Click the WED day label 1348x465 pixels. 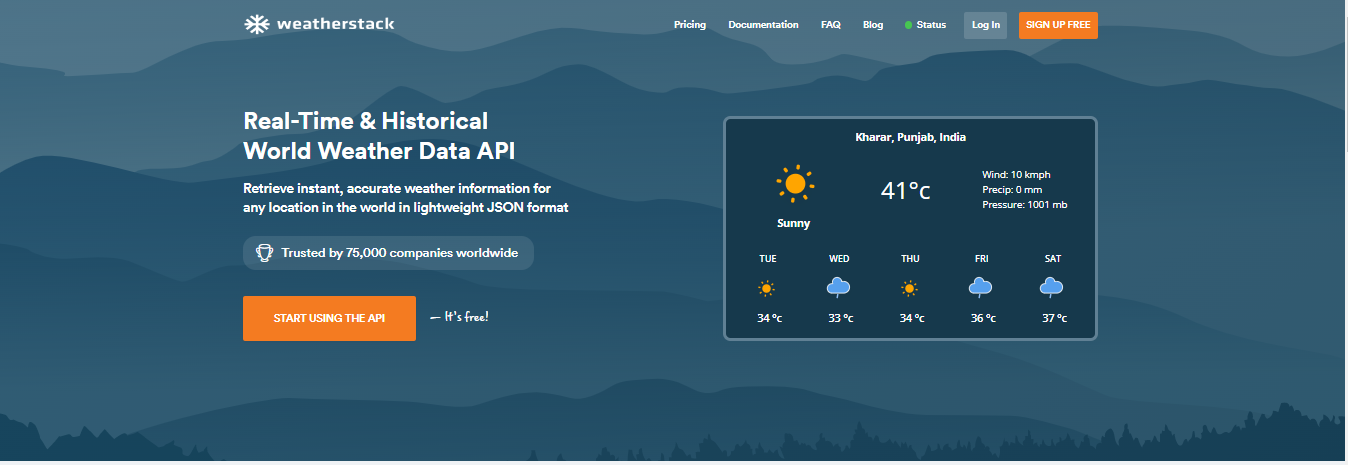[839, 259]
